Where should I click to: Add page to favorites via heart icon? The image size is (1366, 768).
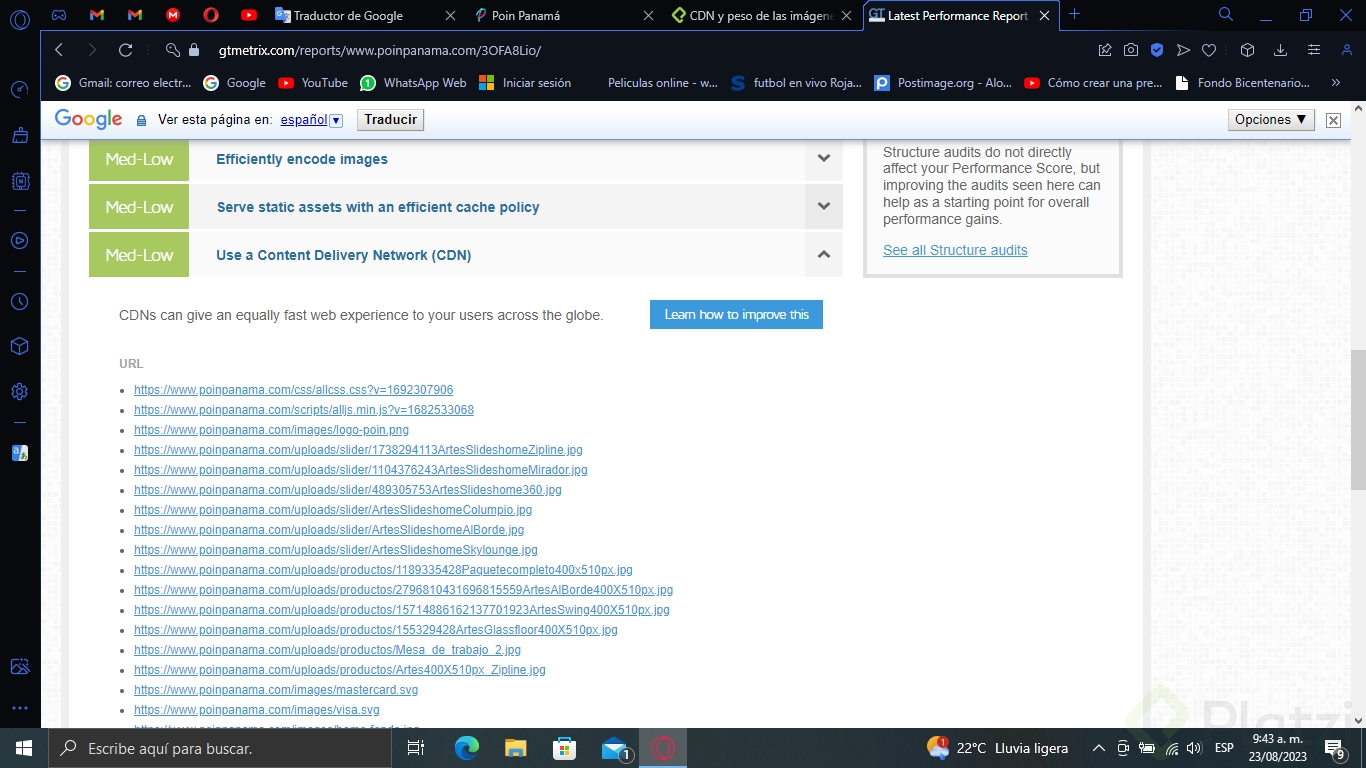point(1209,48)
